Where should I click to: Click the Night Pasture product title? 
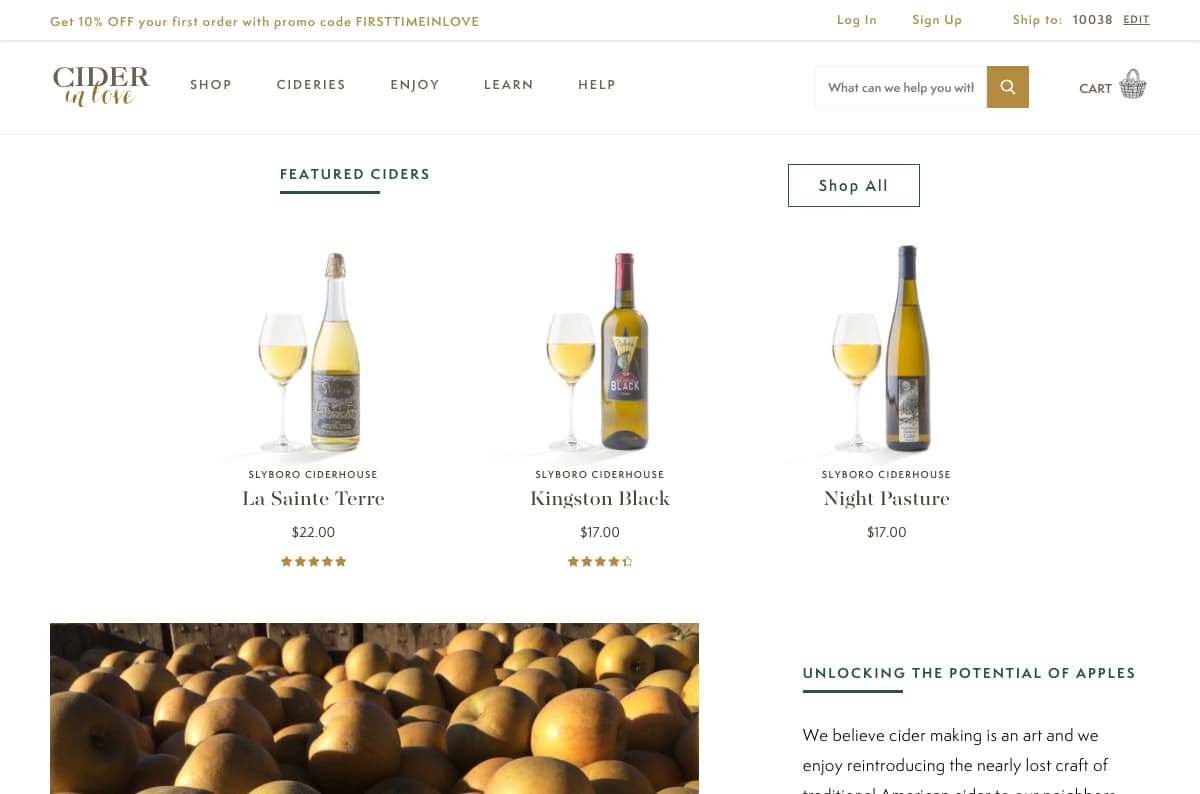coord(887,498)
